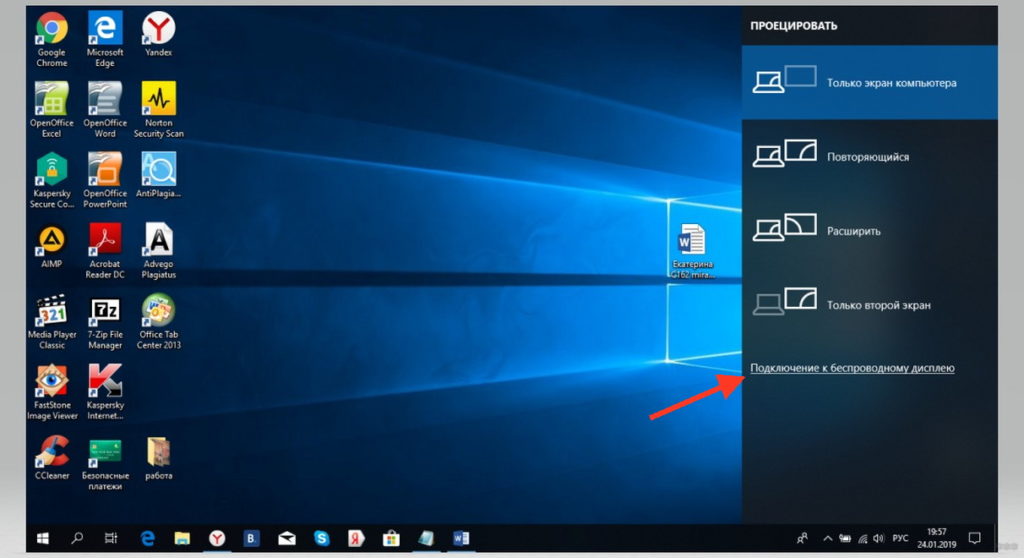Open the Windows Start menu
This screenshot has height=558, width=1024.
pos(43,538)
